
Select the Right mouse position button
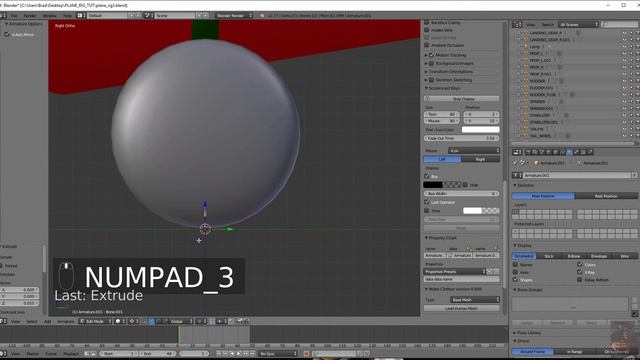480,159
